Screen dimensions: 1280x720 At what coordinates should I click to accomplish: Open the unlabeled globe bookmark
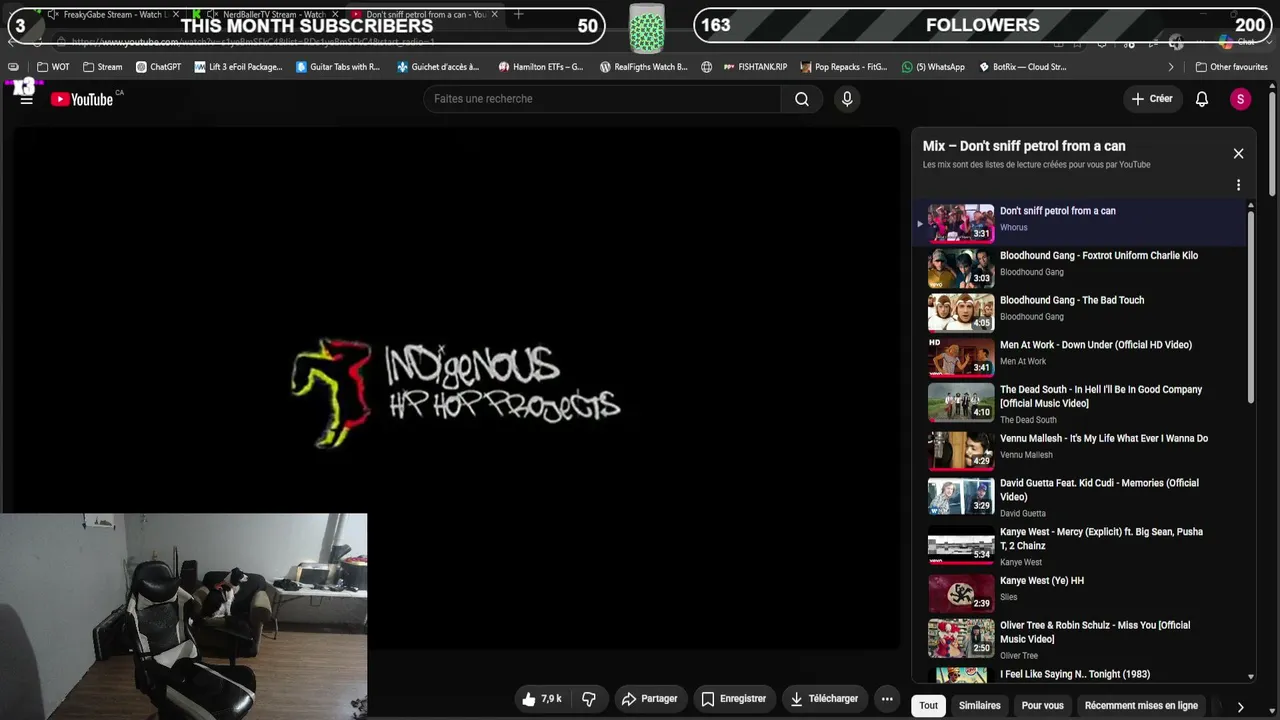[706, 67]
